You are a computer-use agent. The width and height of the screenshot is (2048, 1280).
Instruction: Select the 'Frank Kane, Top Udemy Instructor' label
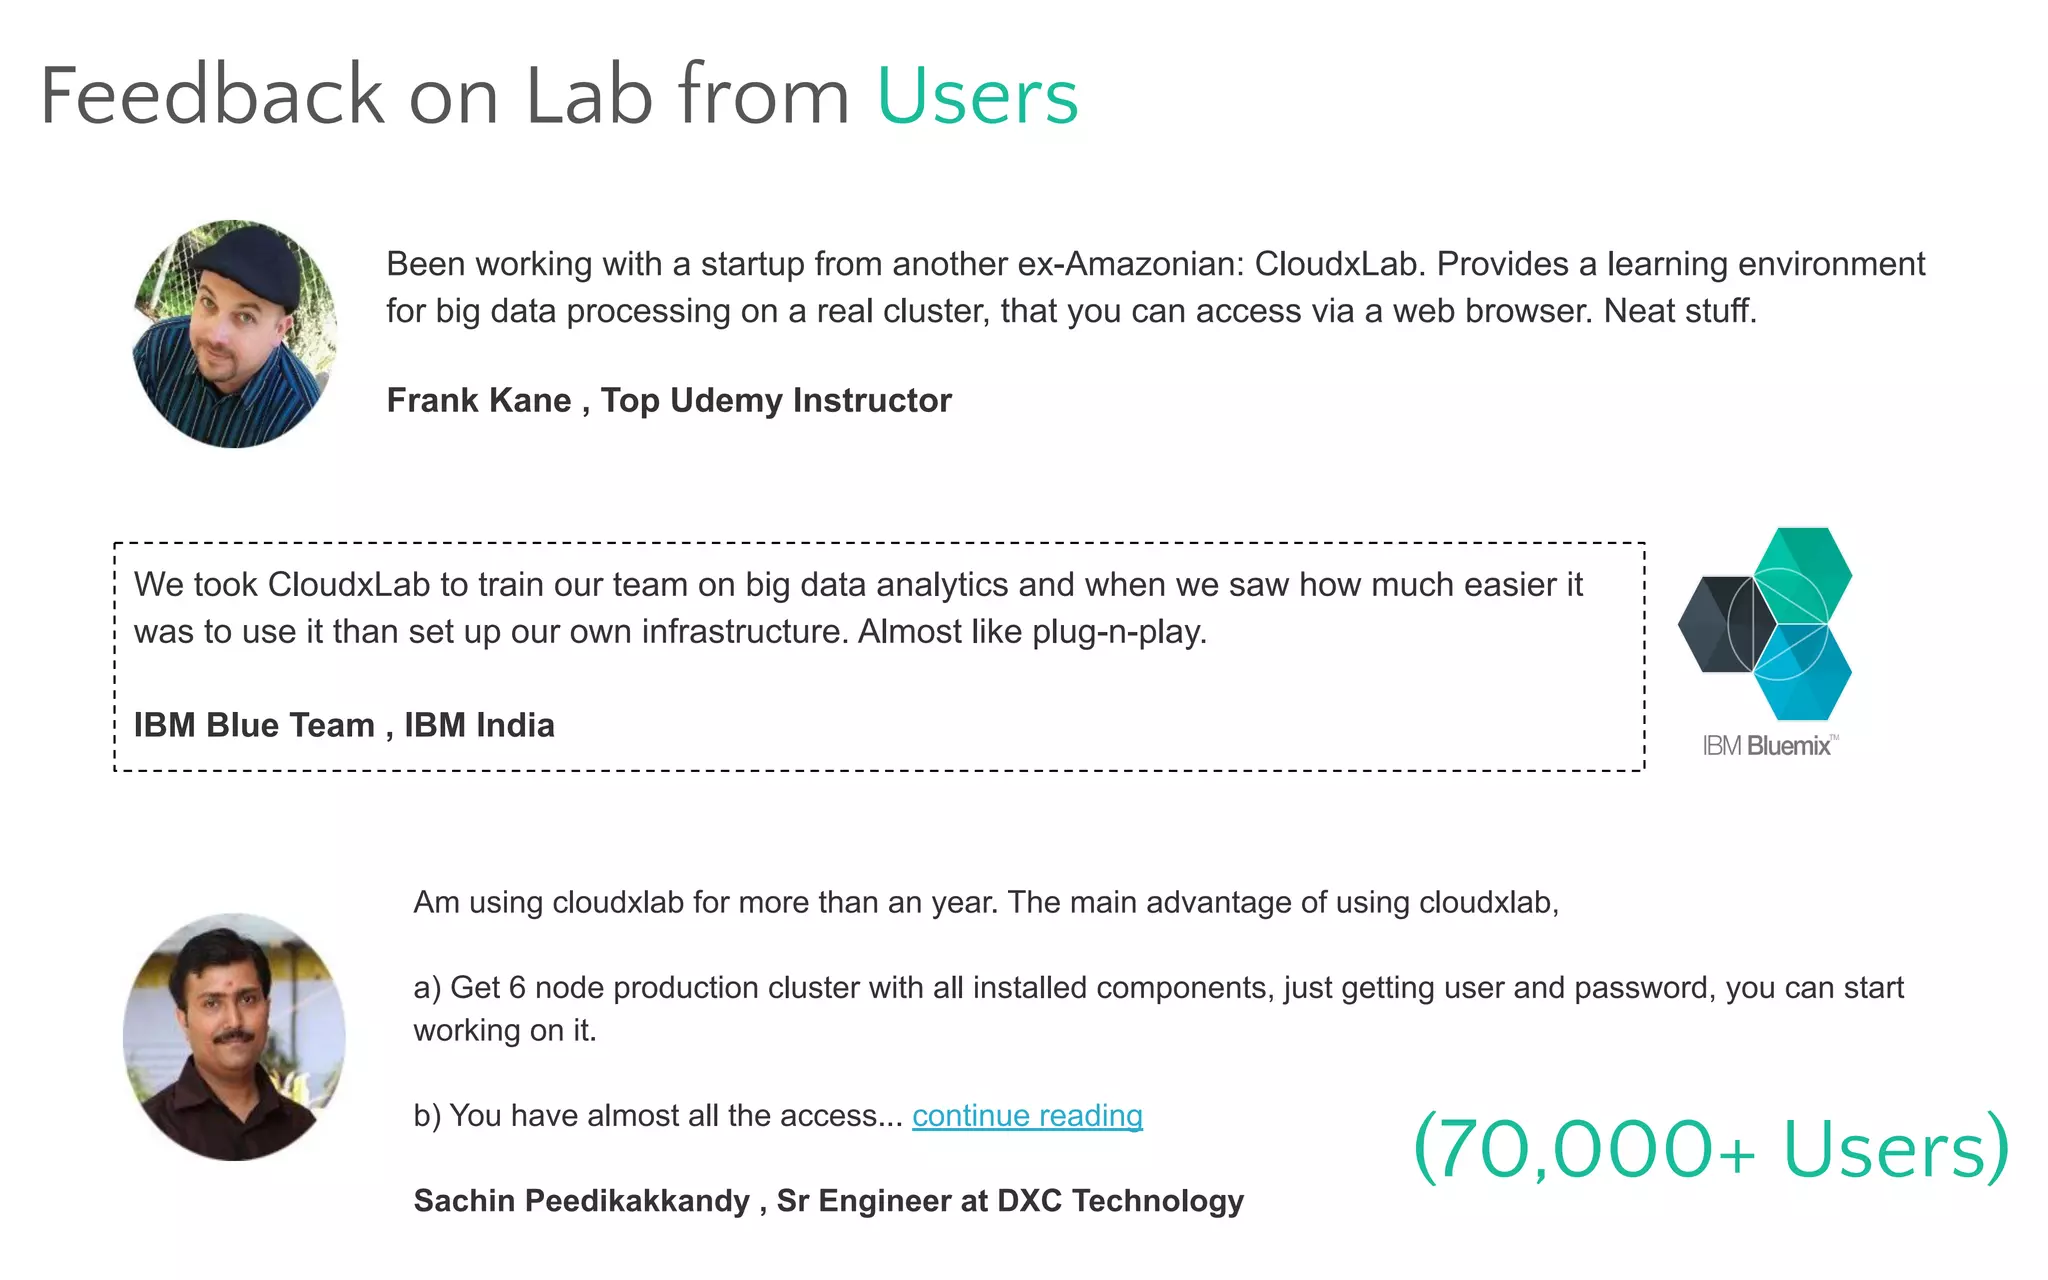(669, 400)
